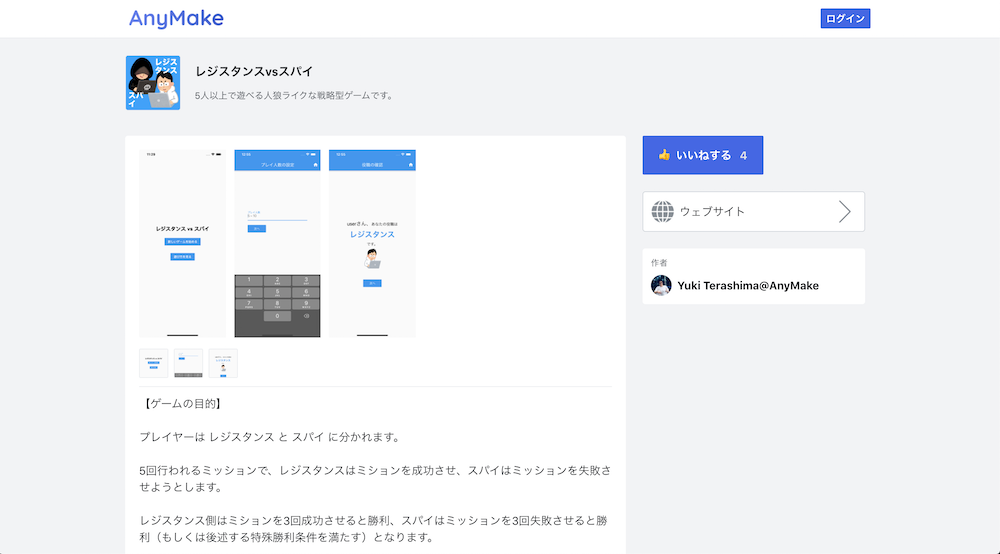The height and width of the screenshot is (554, 1000).
Task: Click the いいねする like button
Action: pos(702,155)
